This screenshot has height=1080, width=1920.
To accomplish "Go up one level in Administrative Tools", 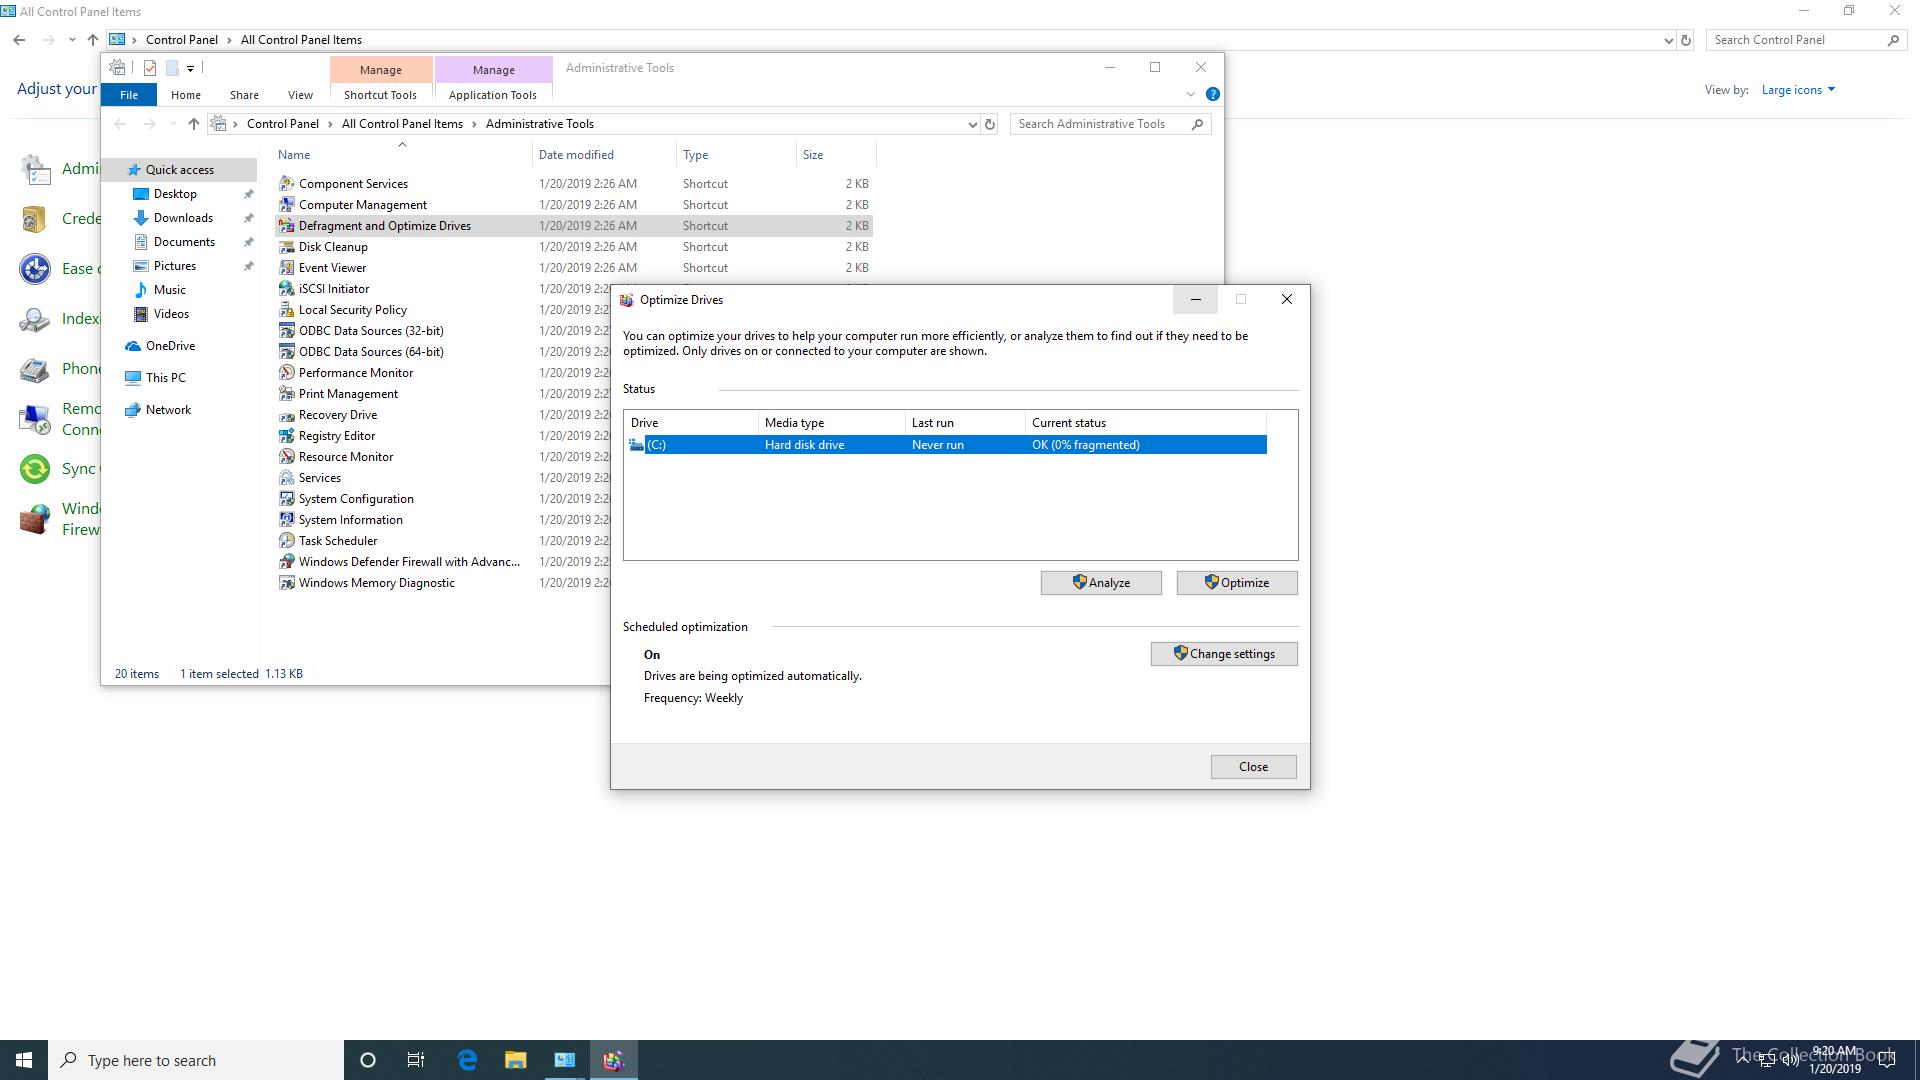I will (x=194, y=124).
